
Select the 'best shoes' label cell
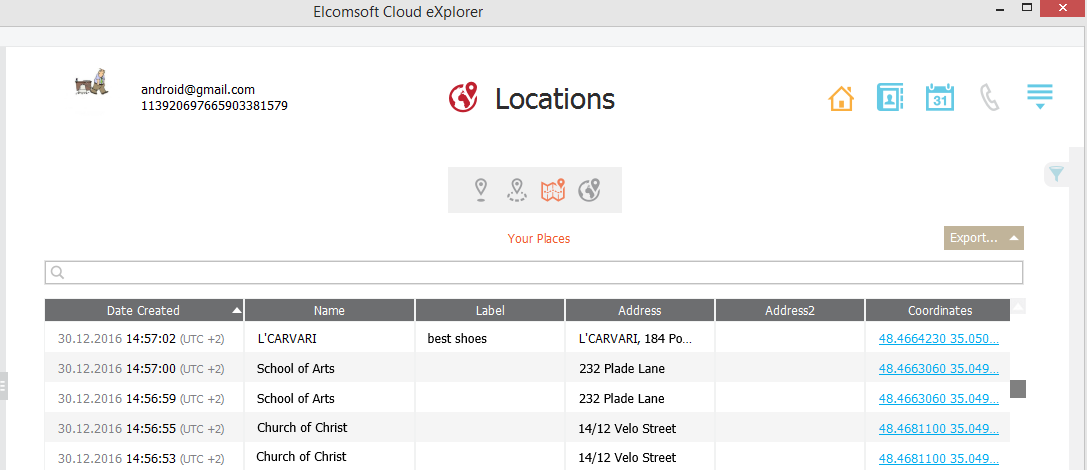point(457,339)
